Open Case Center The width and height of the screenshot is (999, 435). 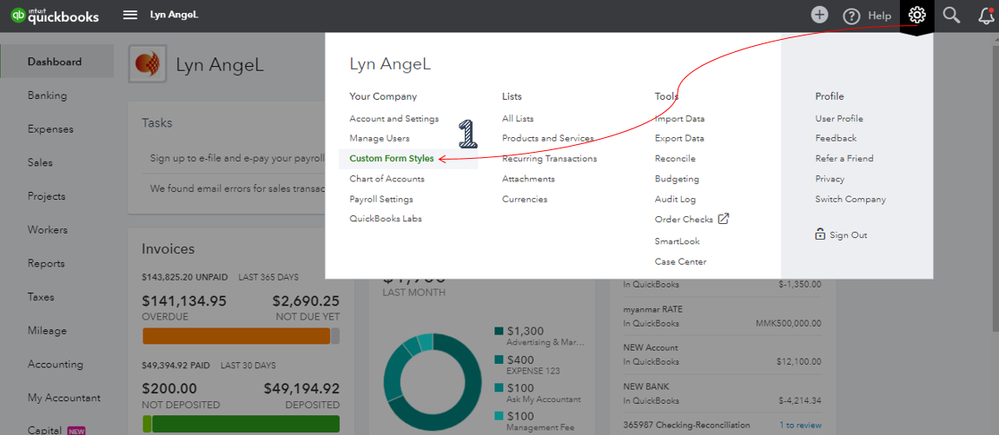(x=680, y=262)
